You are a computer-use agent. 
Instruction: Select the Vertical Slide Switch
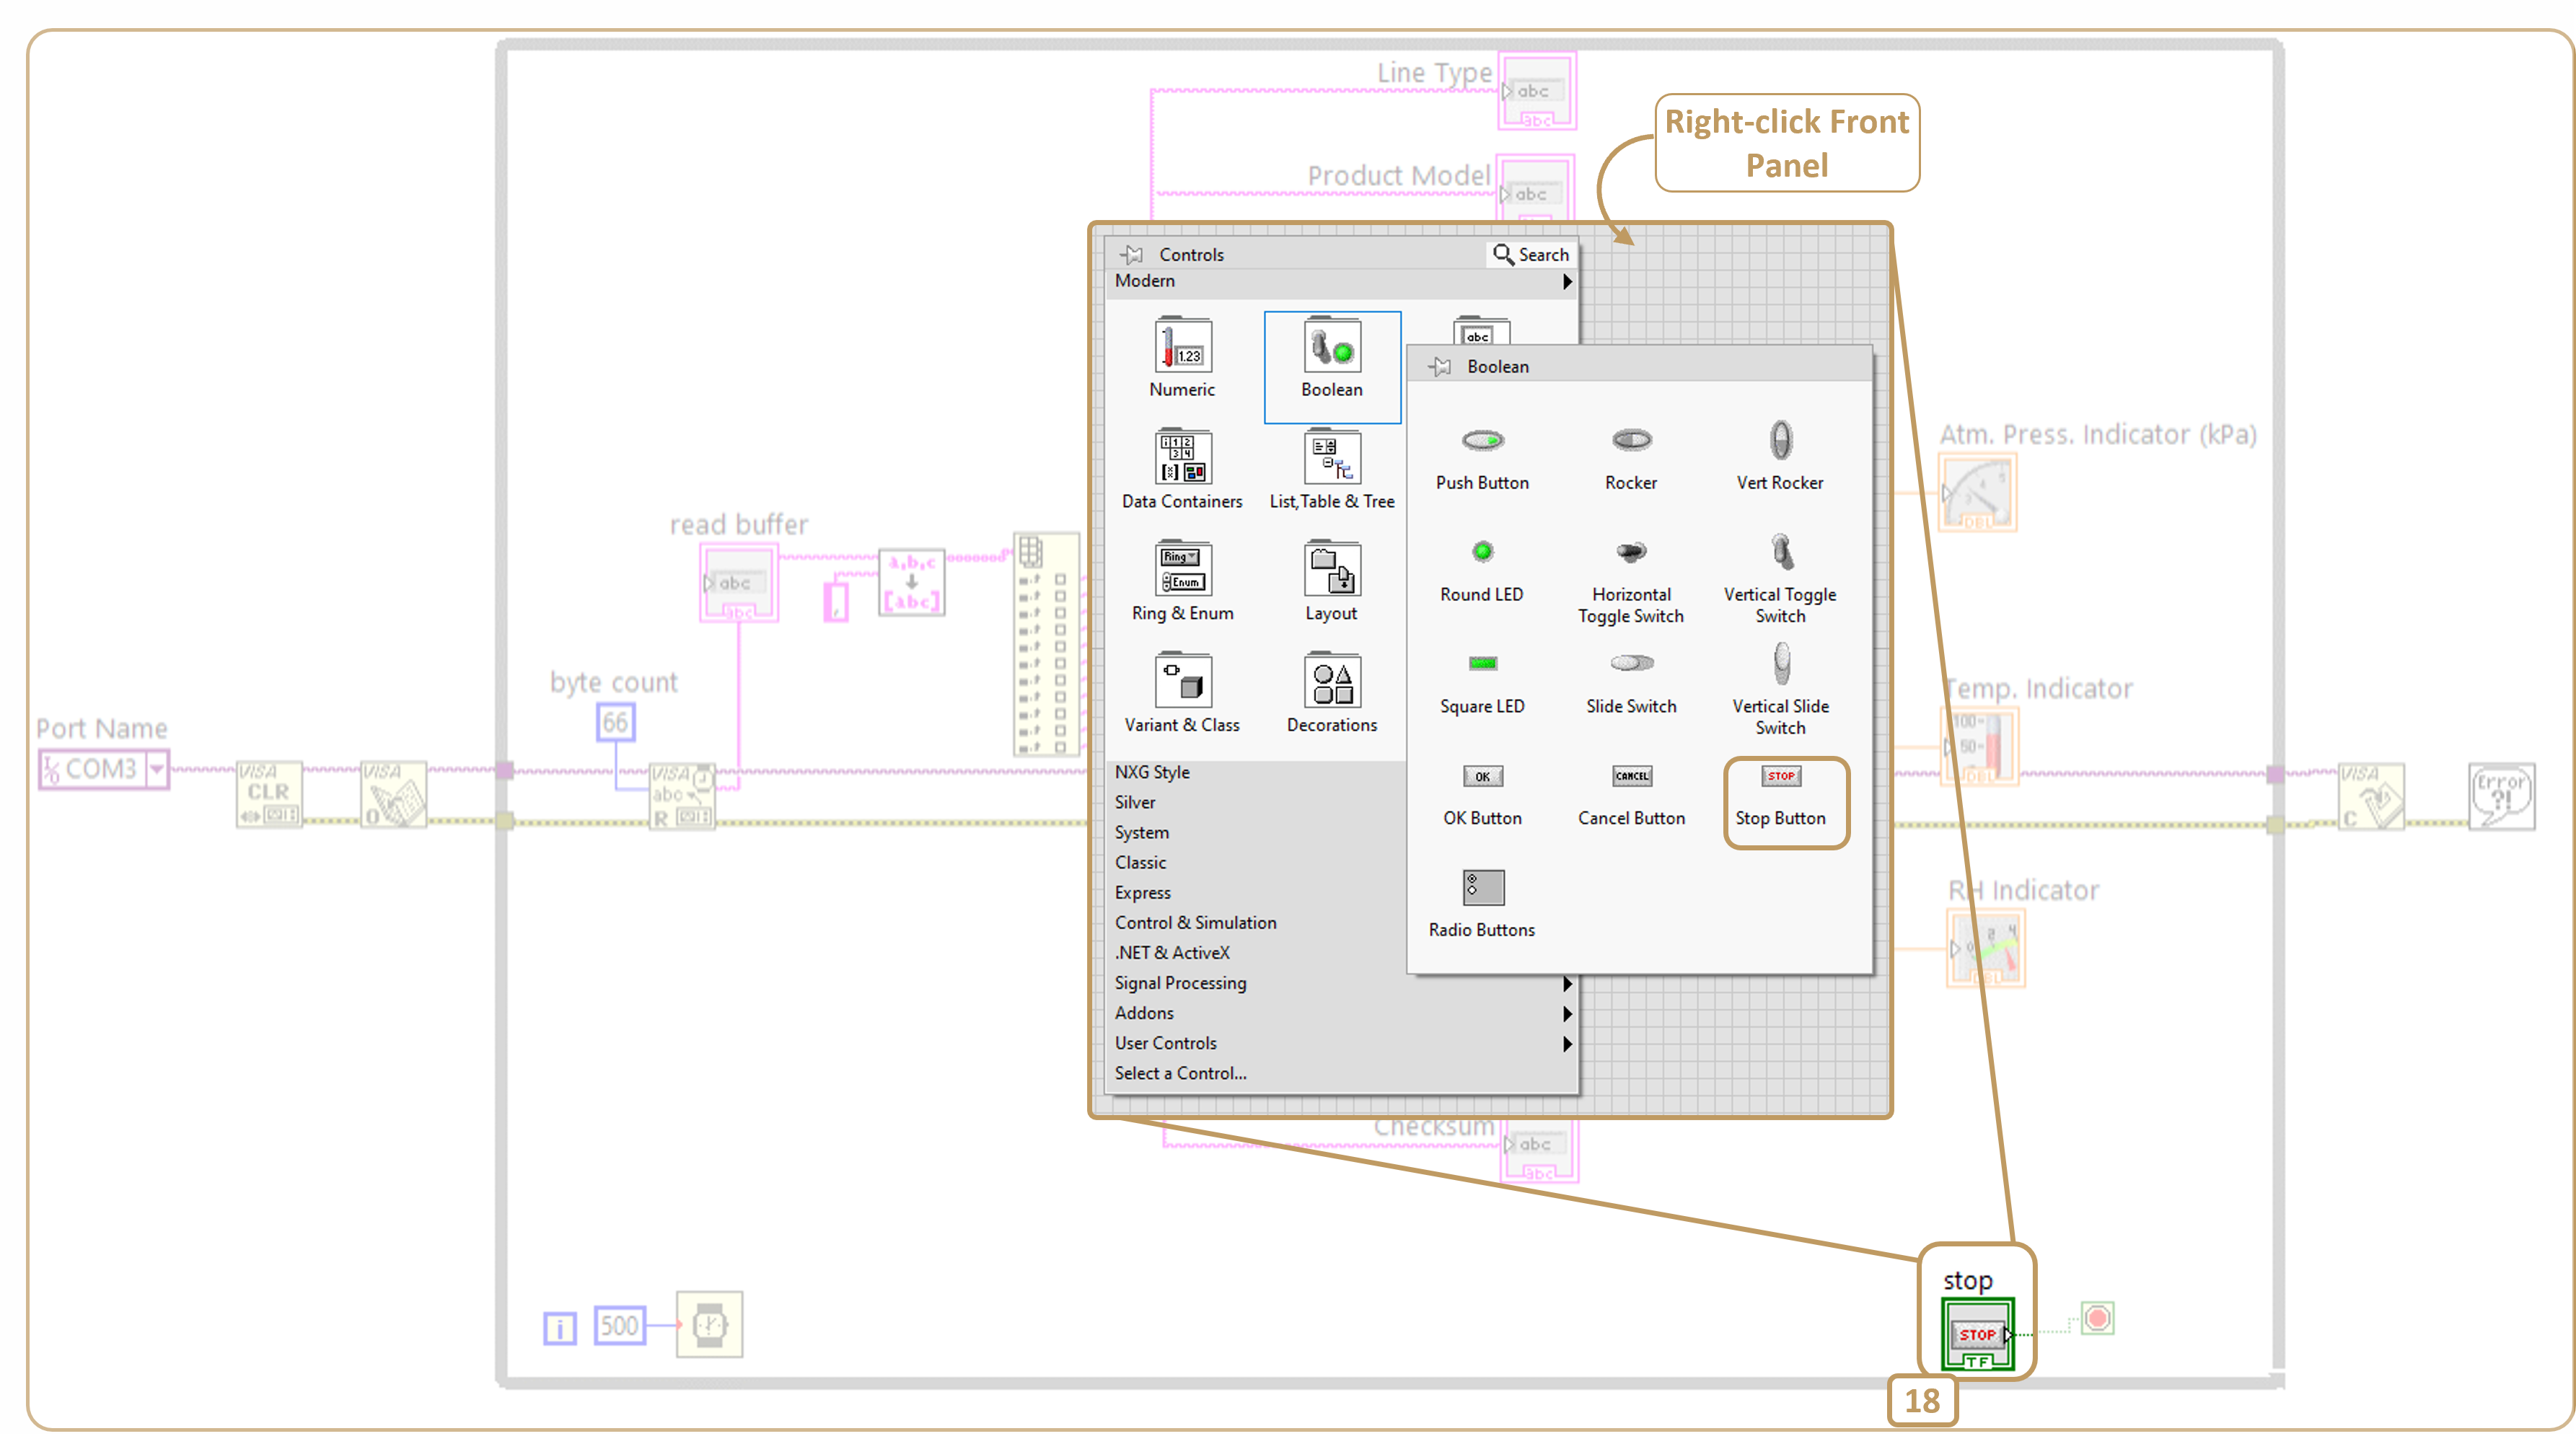[1780, 690]
